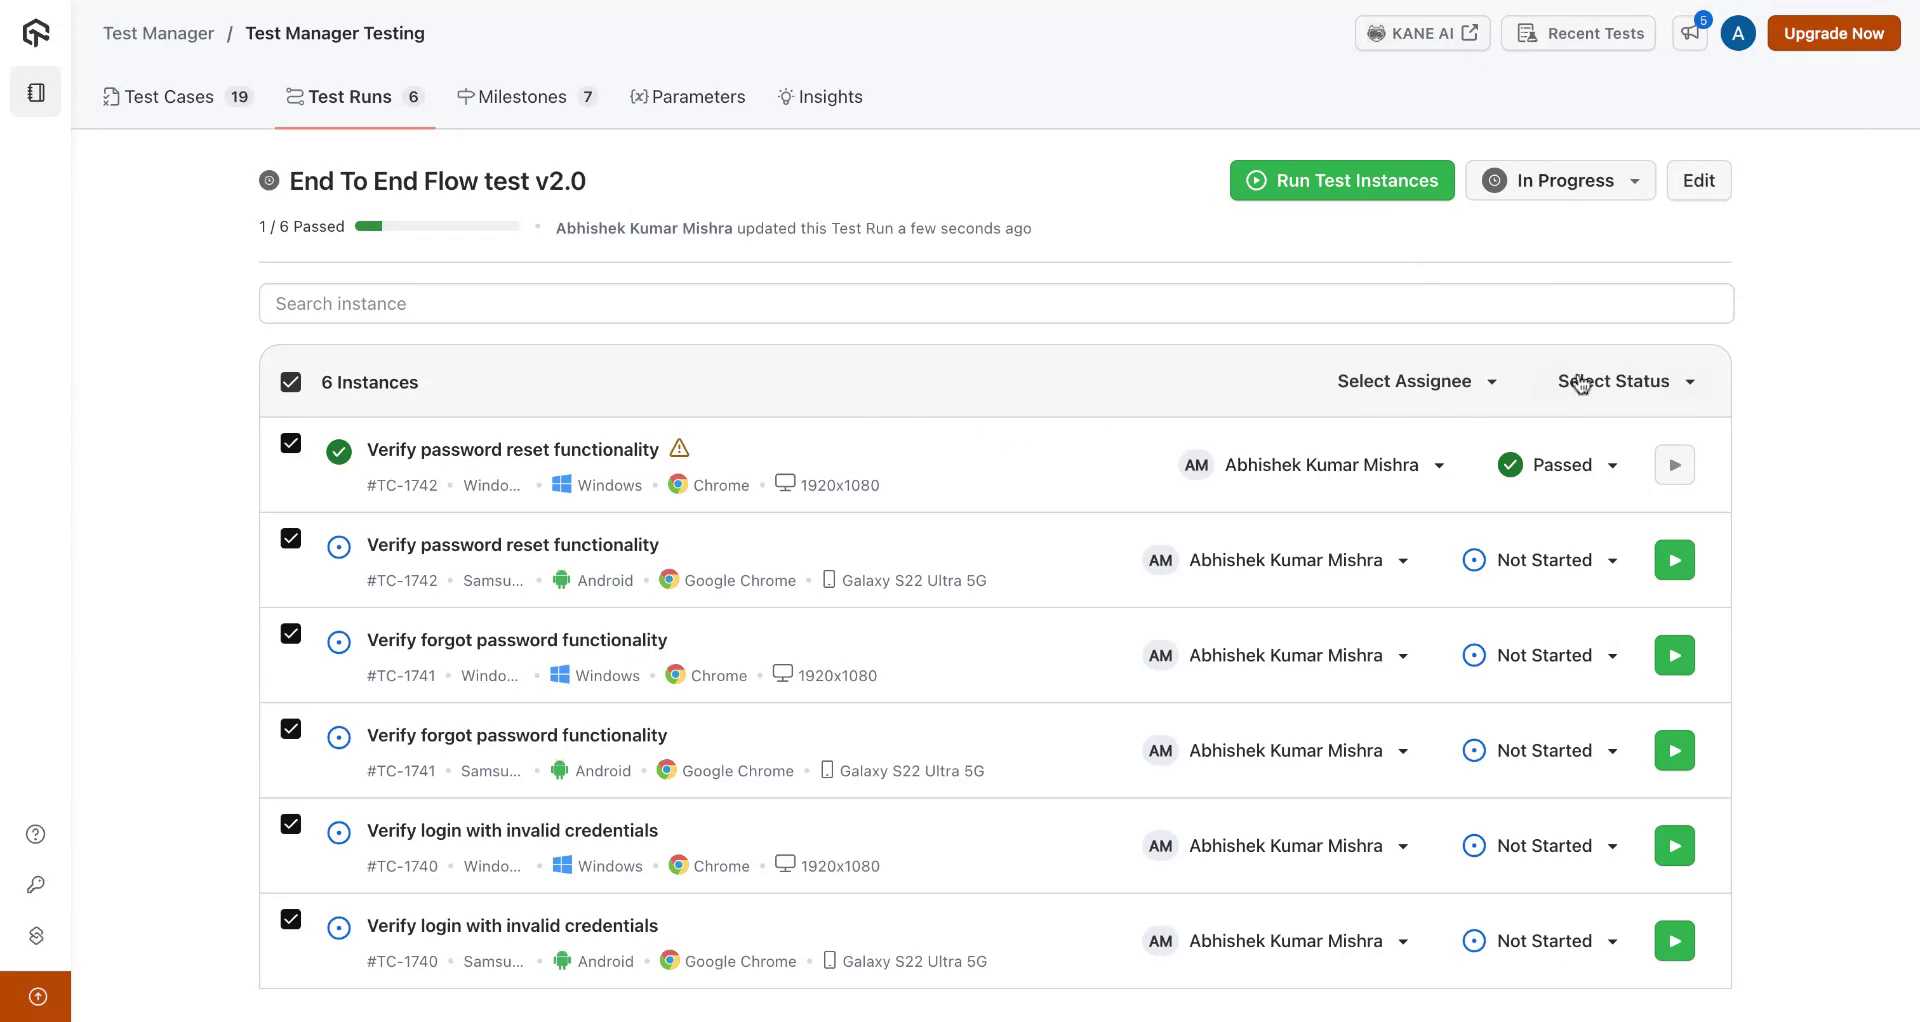Open the announcements megaphone icon
Viewport: 1920px width, 1022px height.
tap(1689, 33)
